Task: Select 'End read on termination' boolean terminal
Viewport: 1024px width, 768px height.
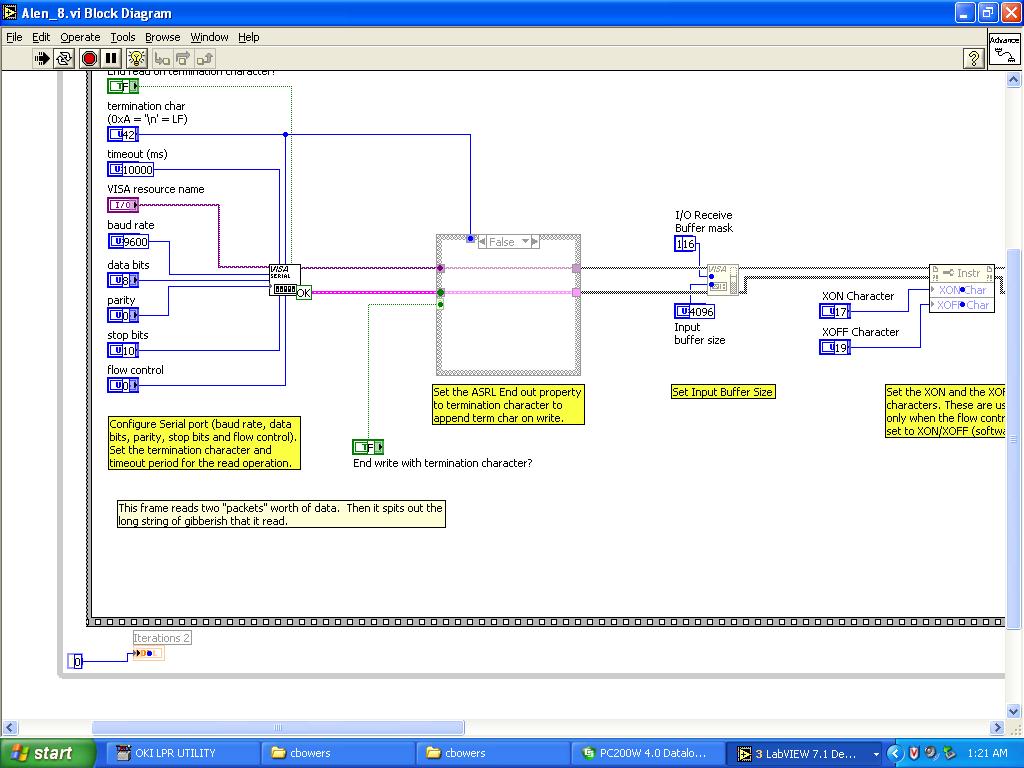Action: tap(123, 86)
